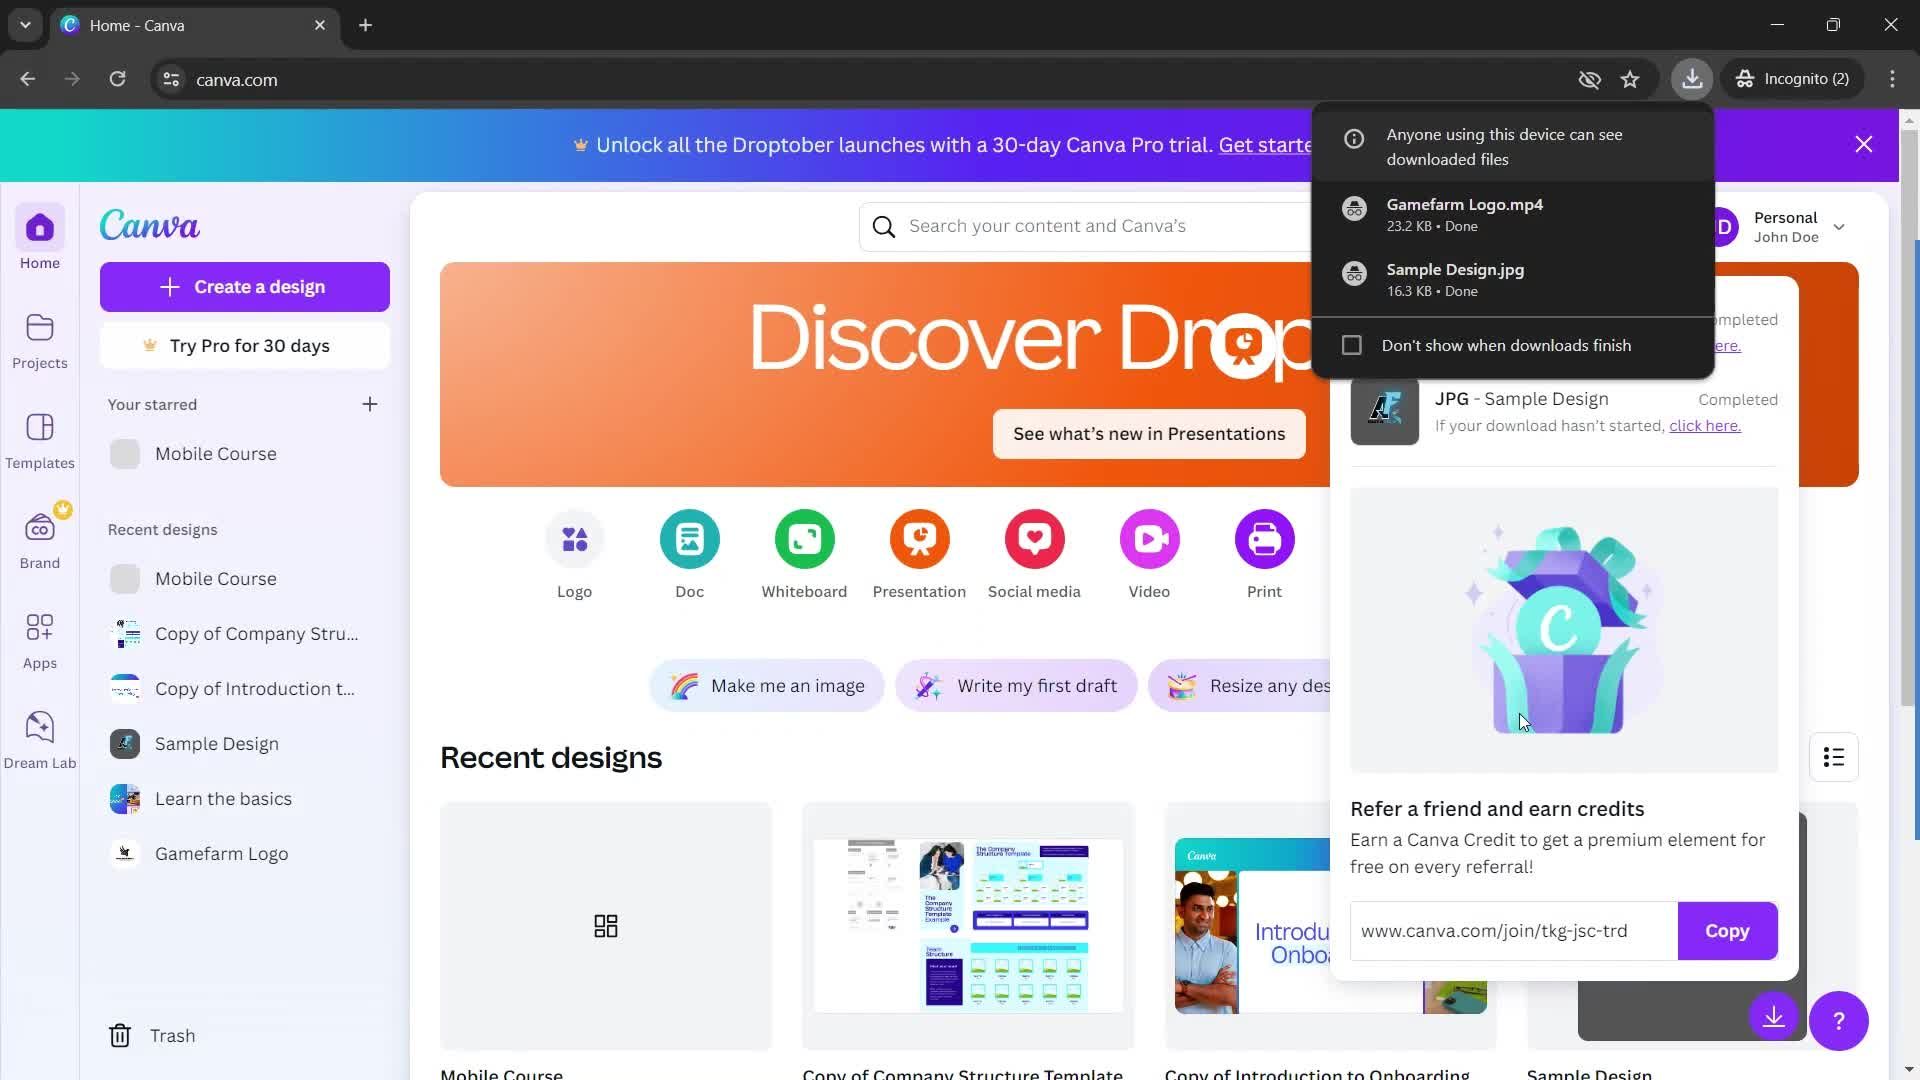Add a starred item with plus icon

[370, 404]
